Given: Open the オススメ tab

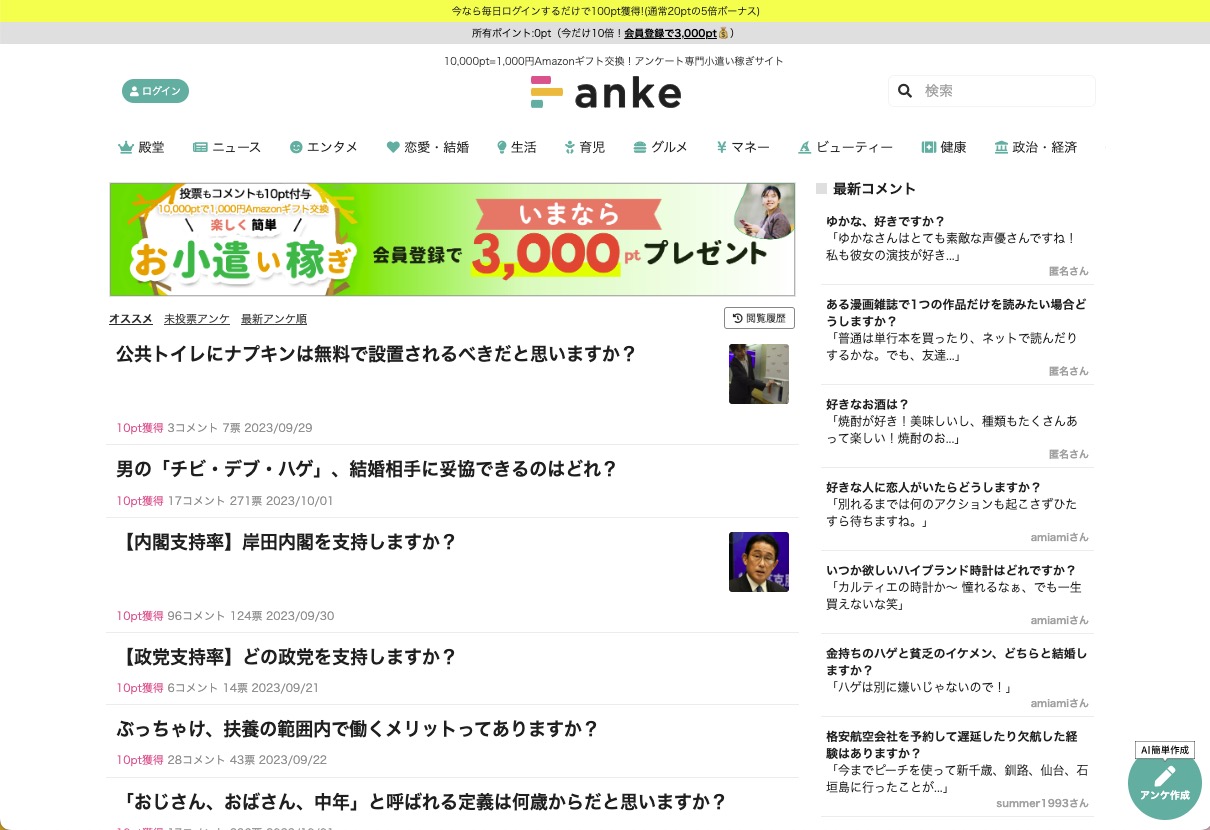Looking at the screenshot, I should (131, 318).
